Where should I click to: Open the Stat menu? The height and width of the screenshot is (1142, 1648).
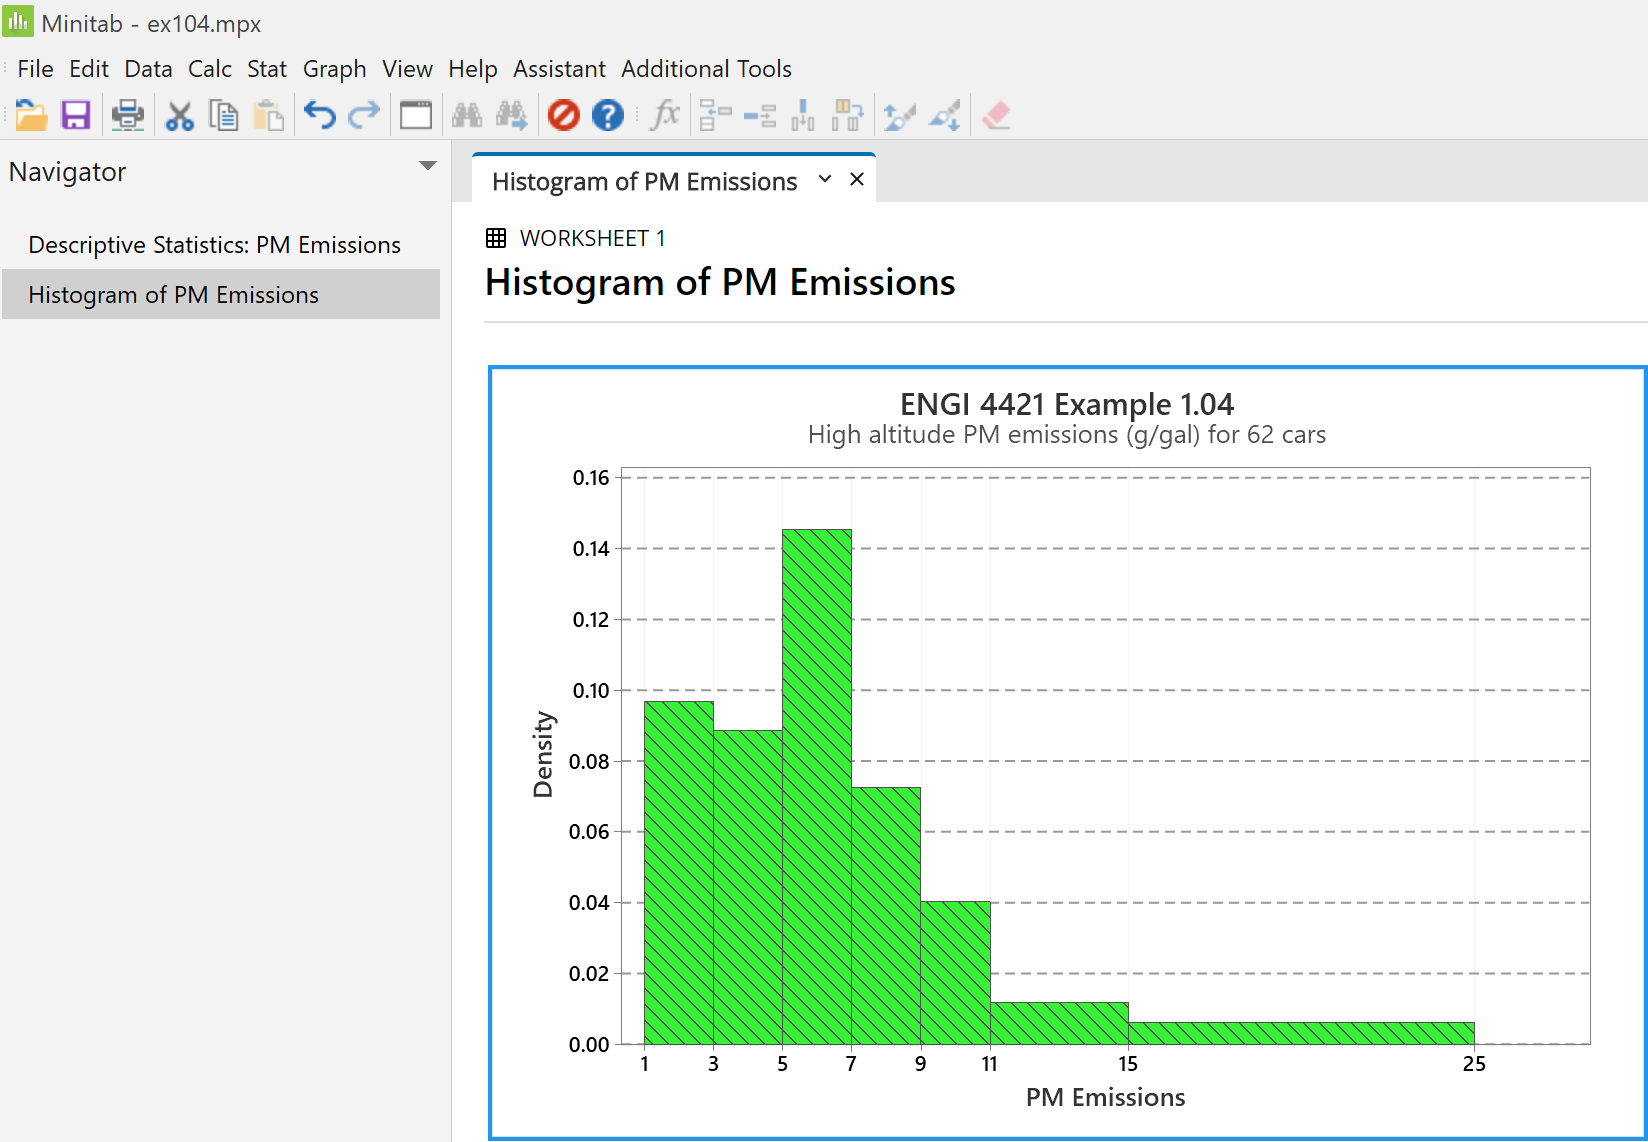267,69
